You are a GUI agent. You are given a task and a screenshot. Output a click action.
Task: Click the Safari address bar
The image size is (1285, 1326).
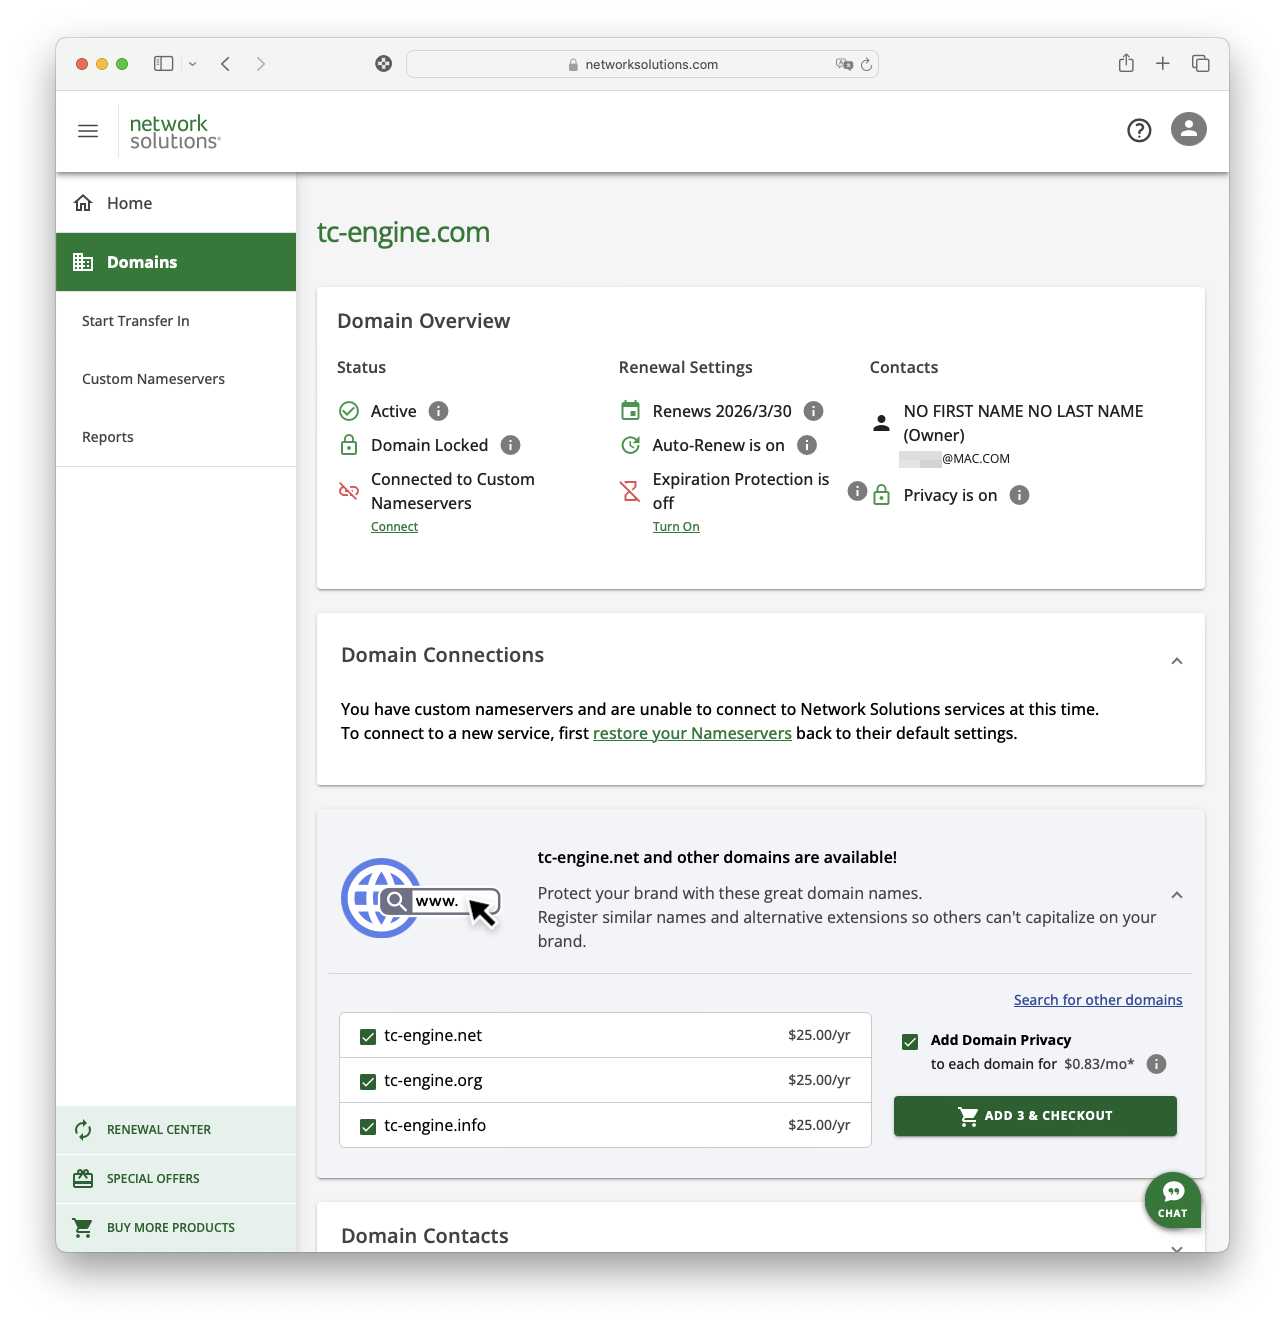click(x=642, y=64)
